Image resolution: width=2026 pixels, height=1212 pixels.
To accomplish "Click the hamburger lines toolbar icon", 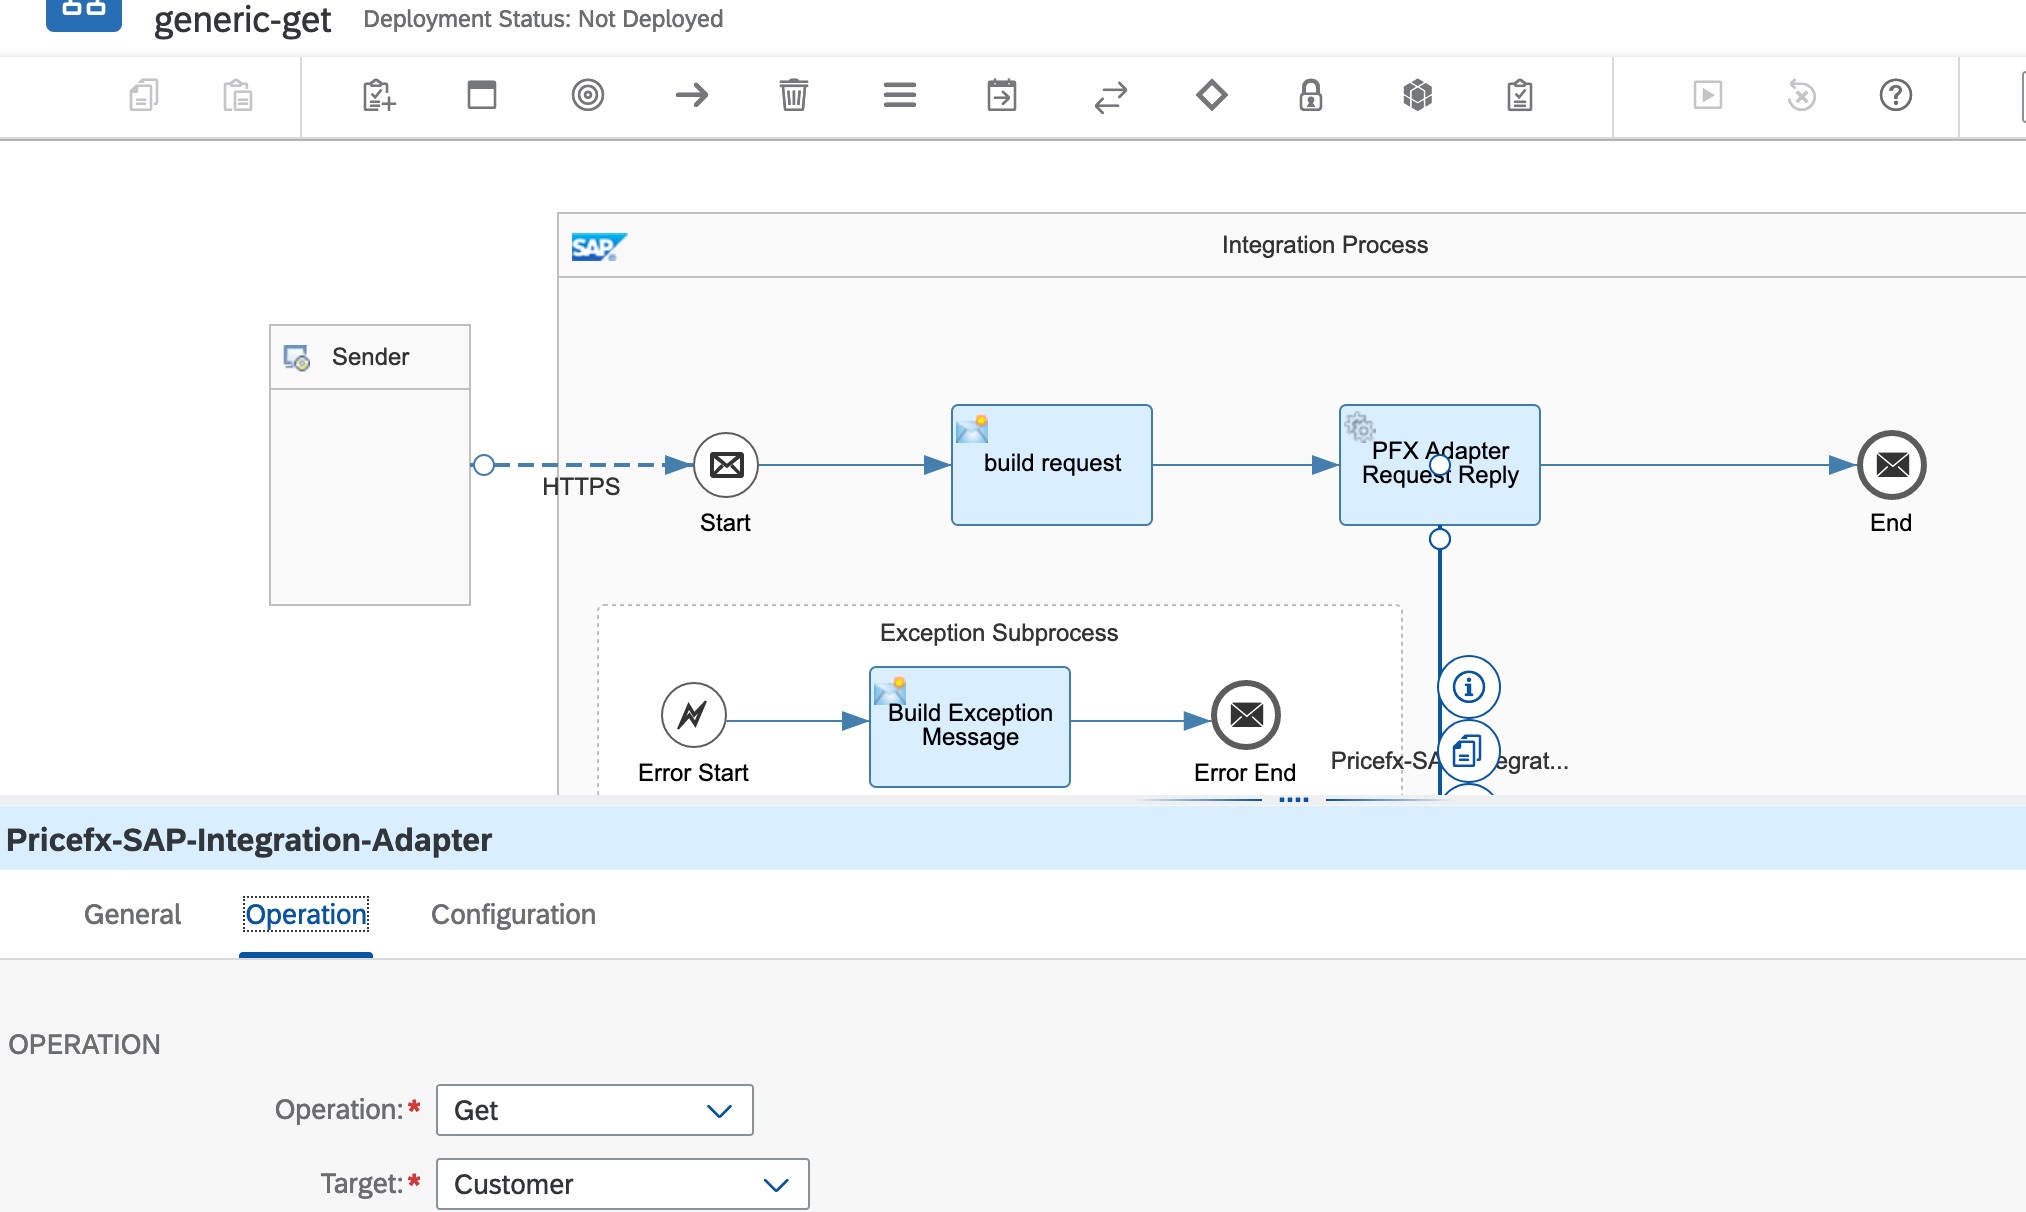I will (899, 96).
